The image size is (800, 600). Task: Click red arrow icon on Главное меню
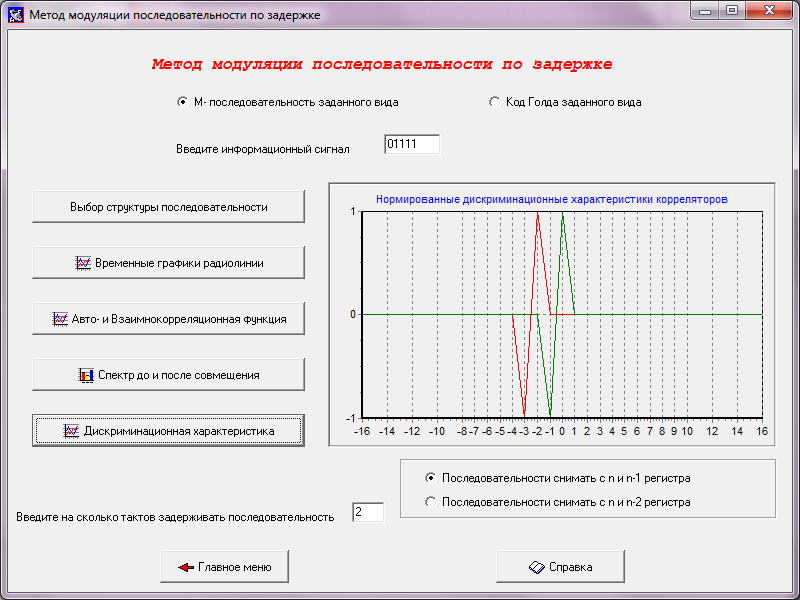click(x=186, y=567)
